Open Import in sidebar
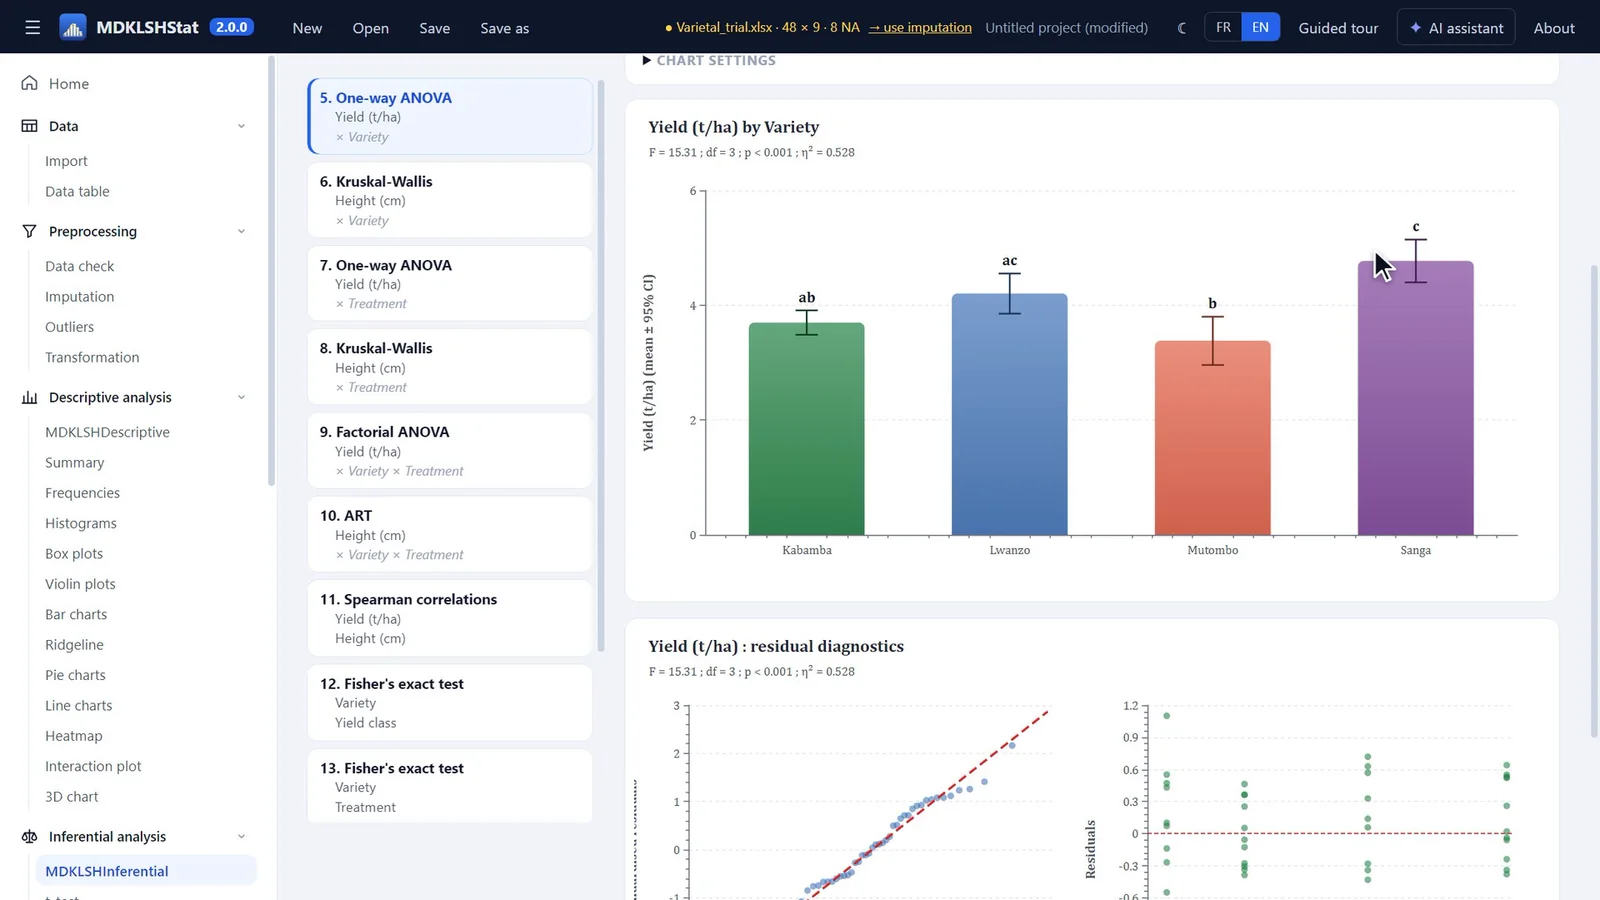The width and height of the screenshot is (1600, 900). coord(66,161)
